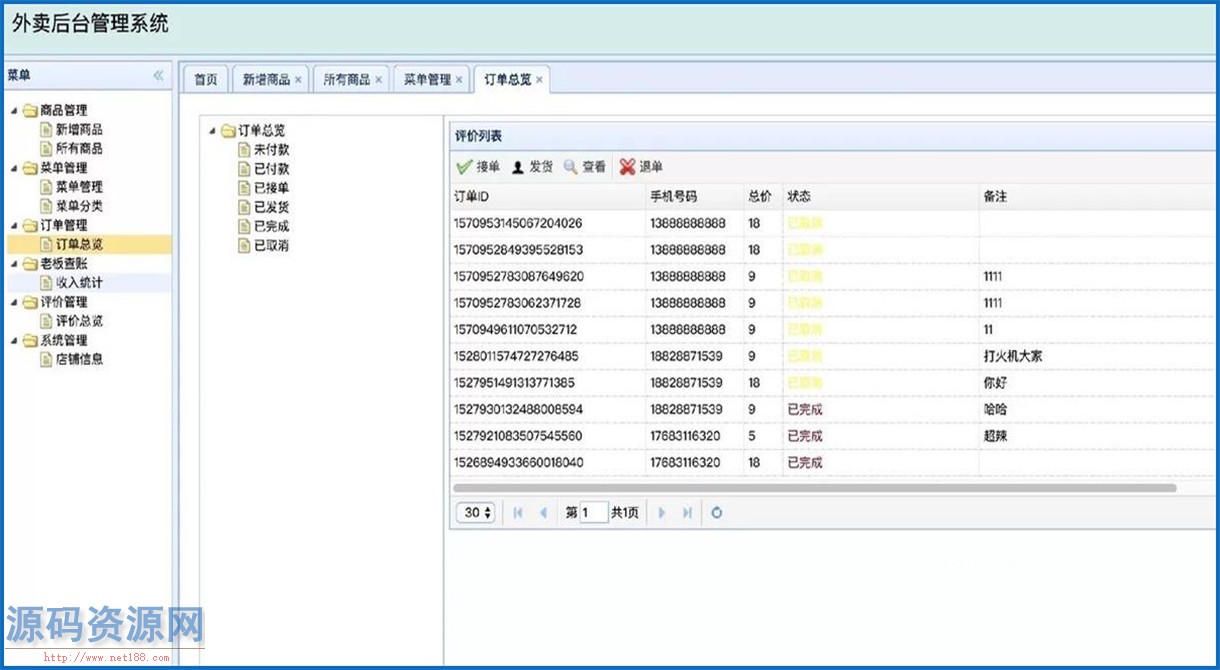Collapse the 商品管理 tree folder

click(x=14, y=111)
